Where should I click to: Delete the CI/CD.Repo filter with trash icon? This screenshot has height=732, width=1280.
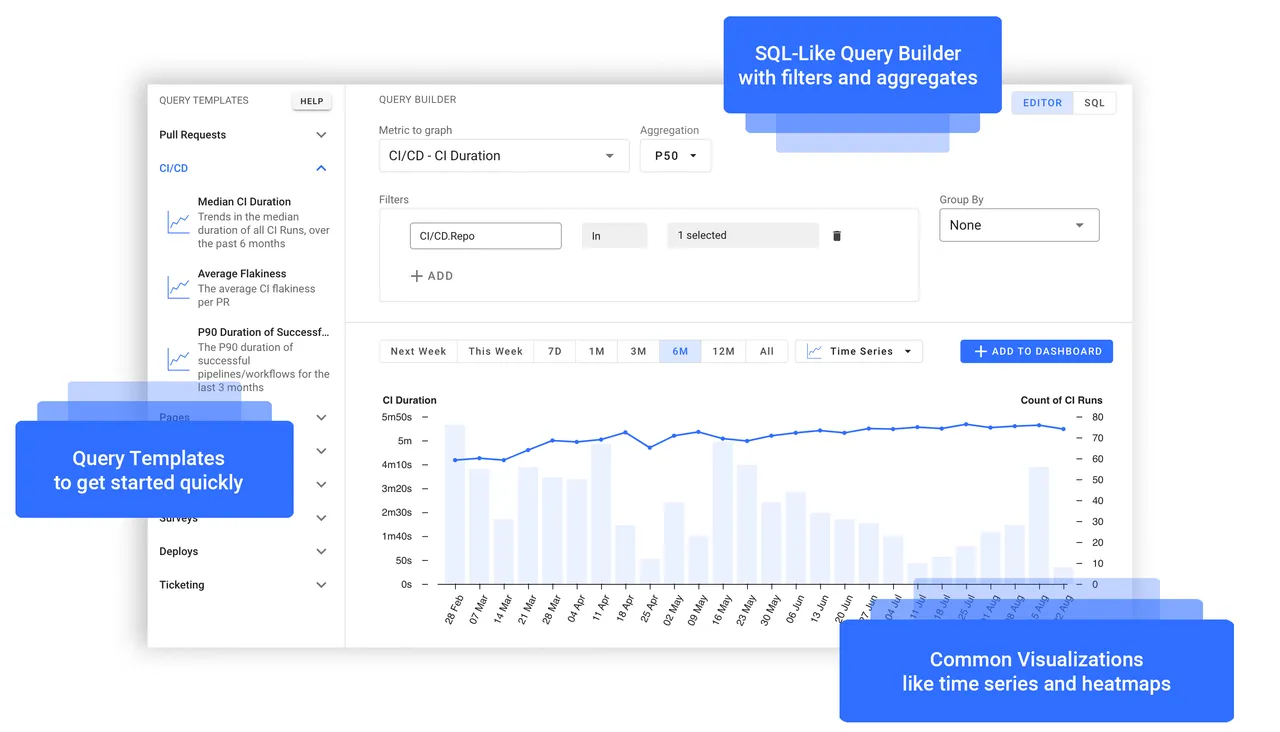pos(837,236)
